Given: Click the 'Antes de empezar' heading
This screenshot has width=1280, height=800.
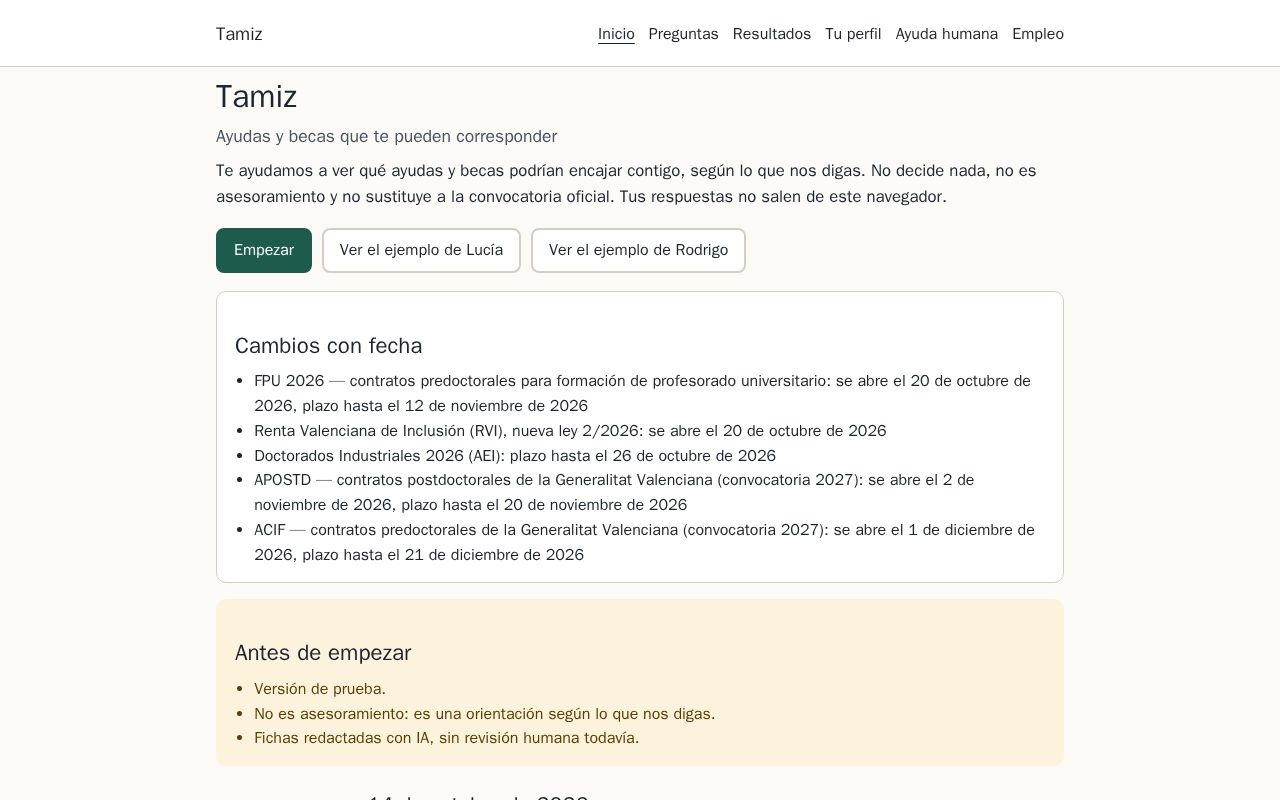Looking at the screenshot, I should point(323,653).
